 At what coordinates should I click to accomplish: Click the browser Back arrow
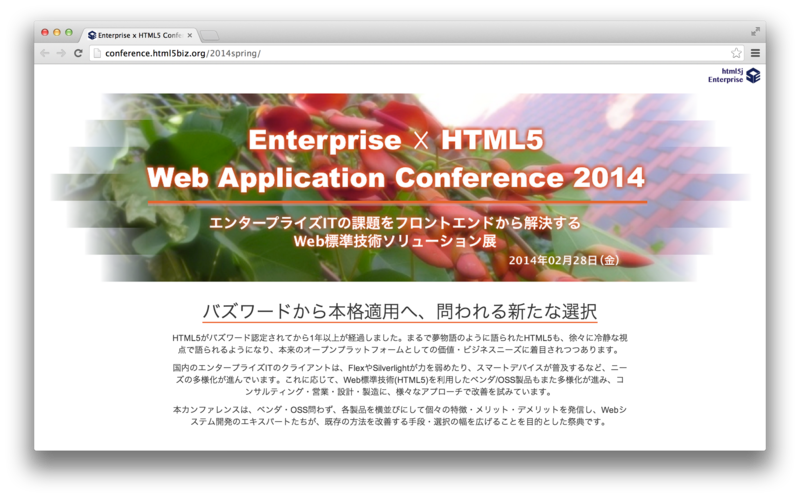(45, 53)
